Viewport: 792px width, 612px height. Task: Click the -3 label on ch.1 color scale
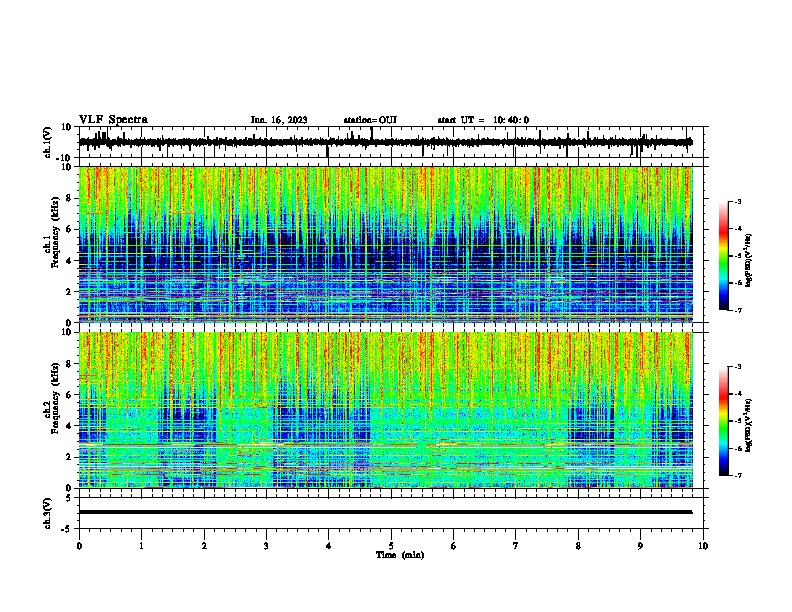pyautogui.click(x=738, y=202)
